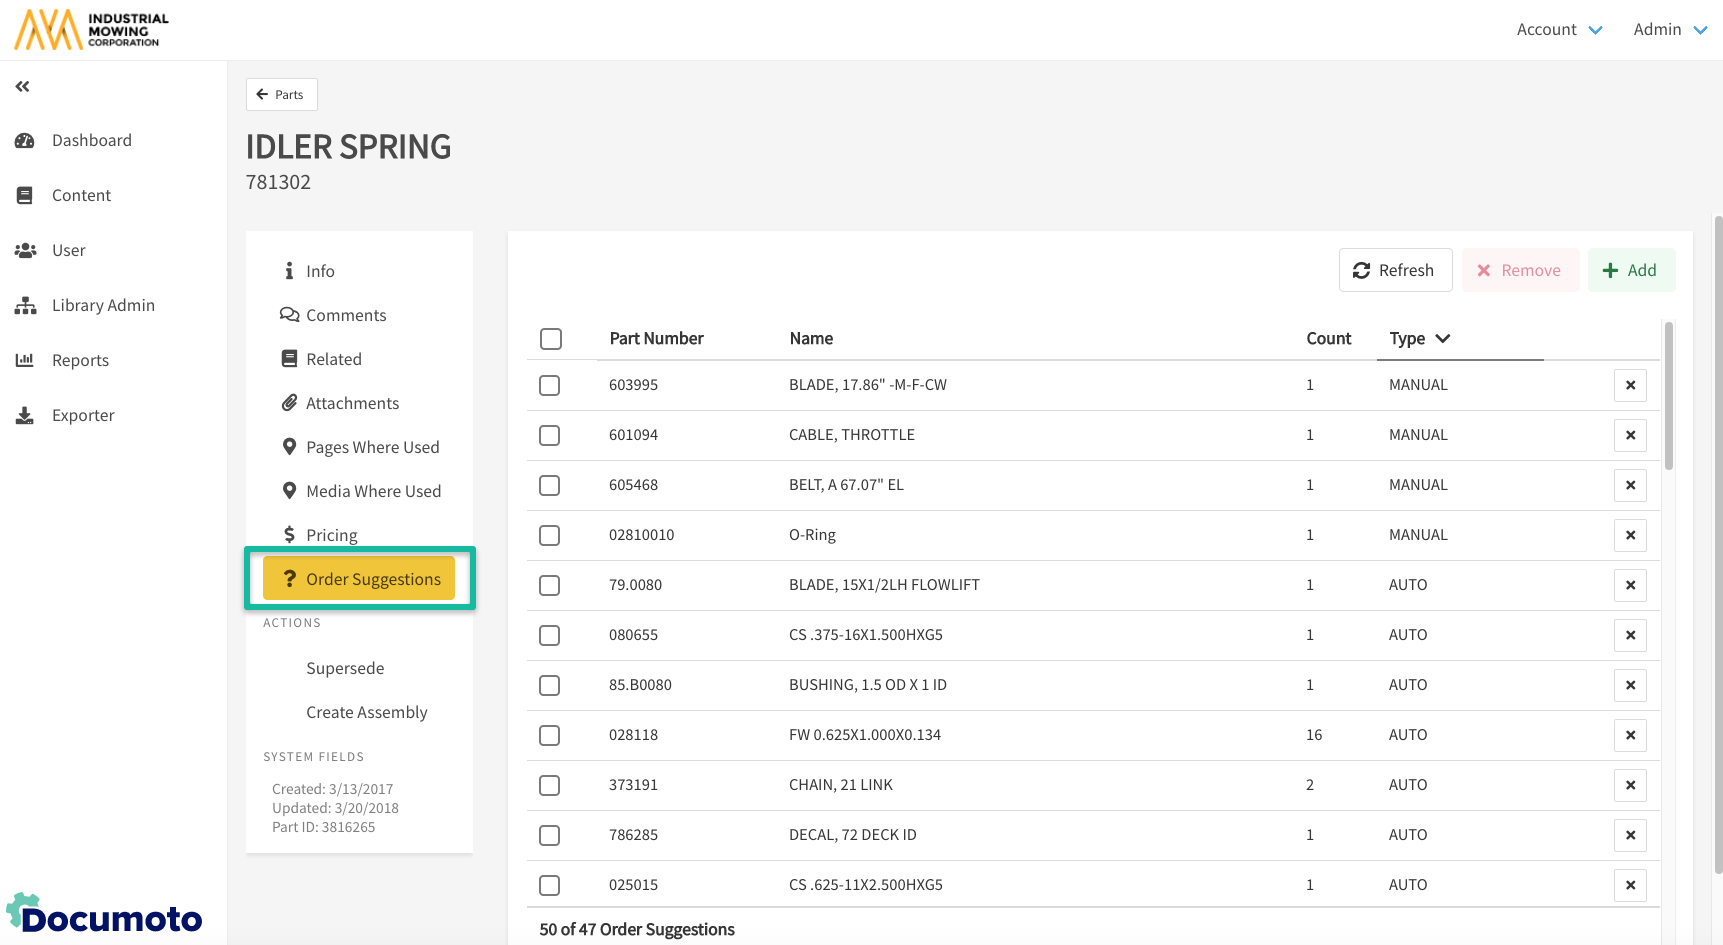The image size is (1723, 945).
Task: Open the Exporter download icon
Action: (25, 415)
